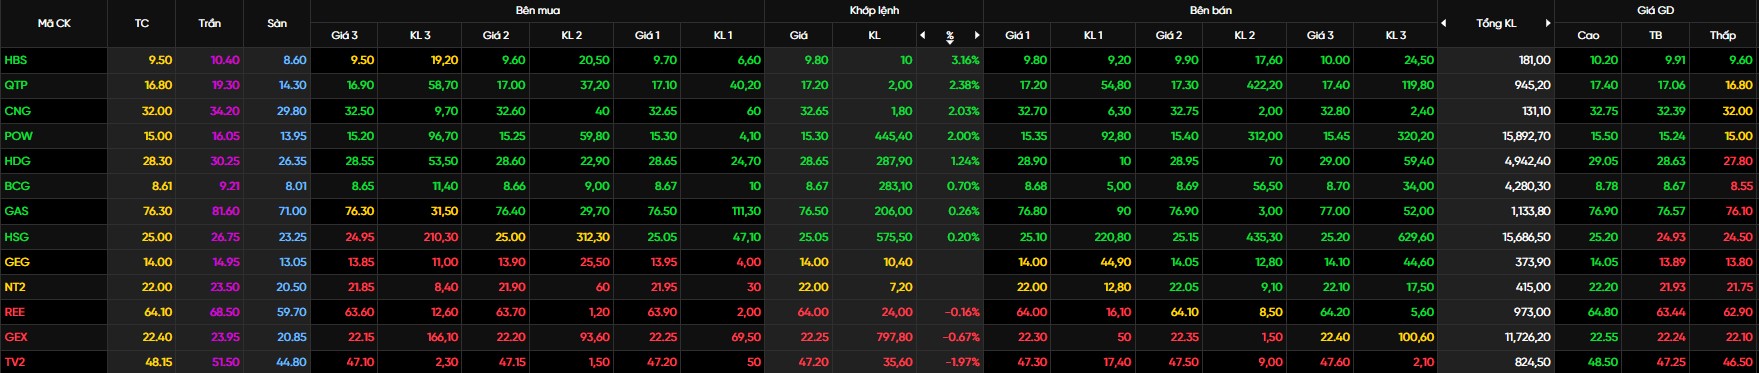Click the Cao high price header
Viewport: 1759px width, 373px height.
click(1588, 35)
